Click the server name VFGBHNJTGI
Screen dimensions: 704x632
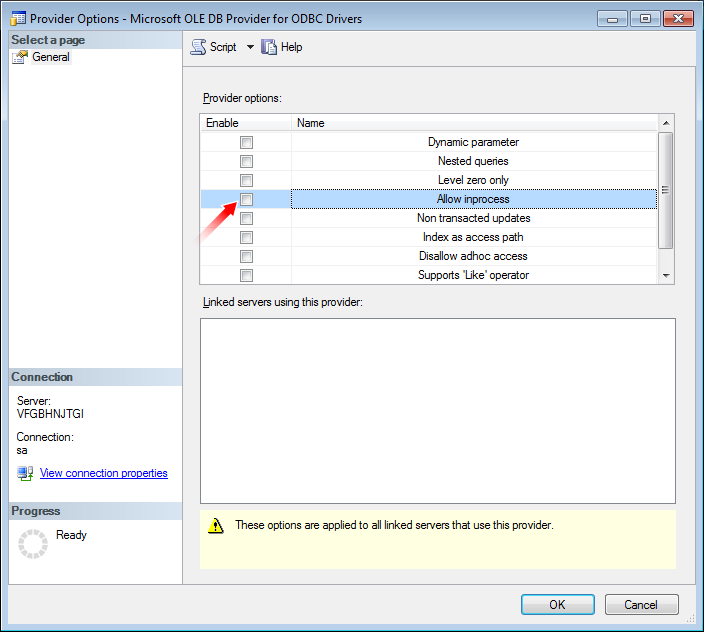tap(50, 414)
